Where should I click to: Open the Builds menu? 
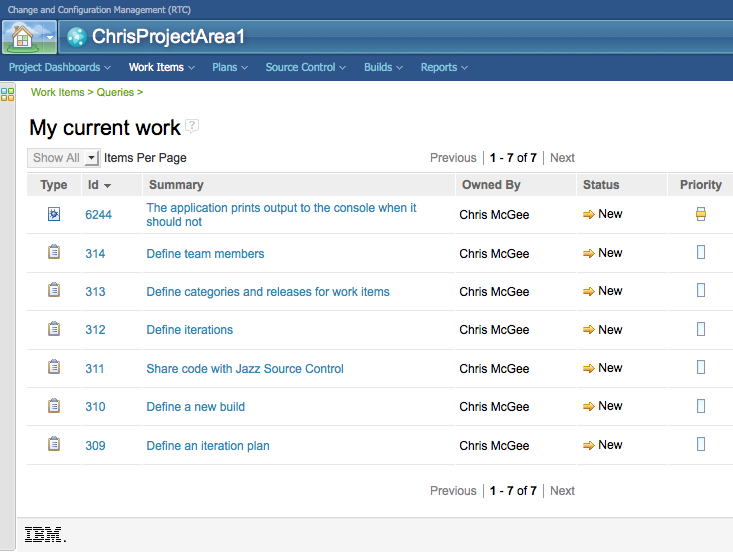[383, 68]
